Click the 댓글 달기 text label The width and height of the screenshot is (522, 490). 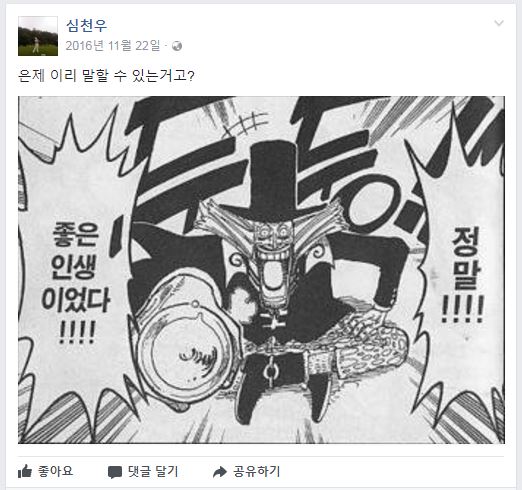click(153, 471)
